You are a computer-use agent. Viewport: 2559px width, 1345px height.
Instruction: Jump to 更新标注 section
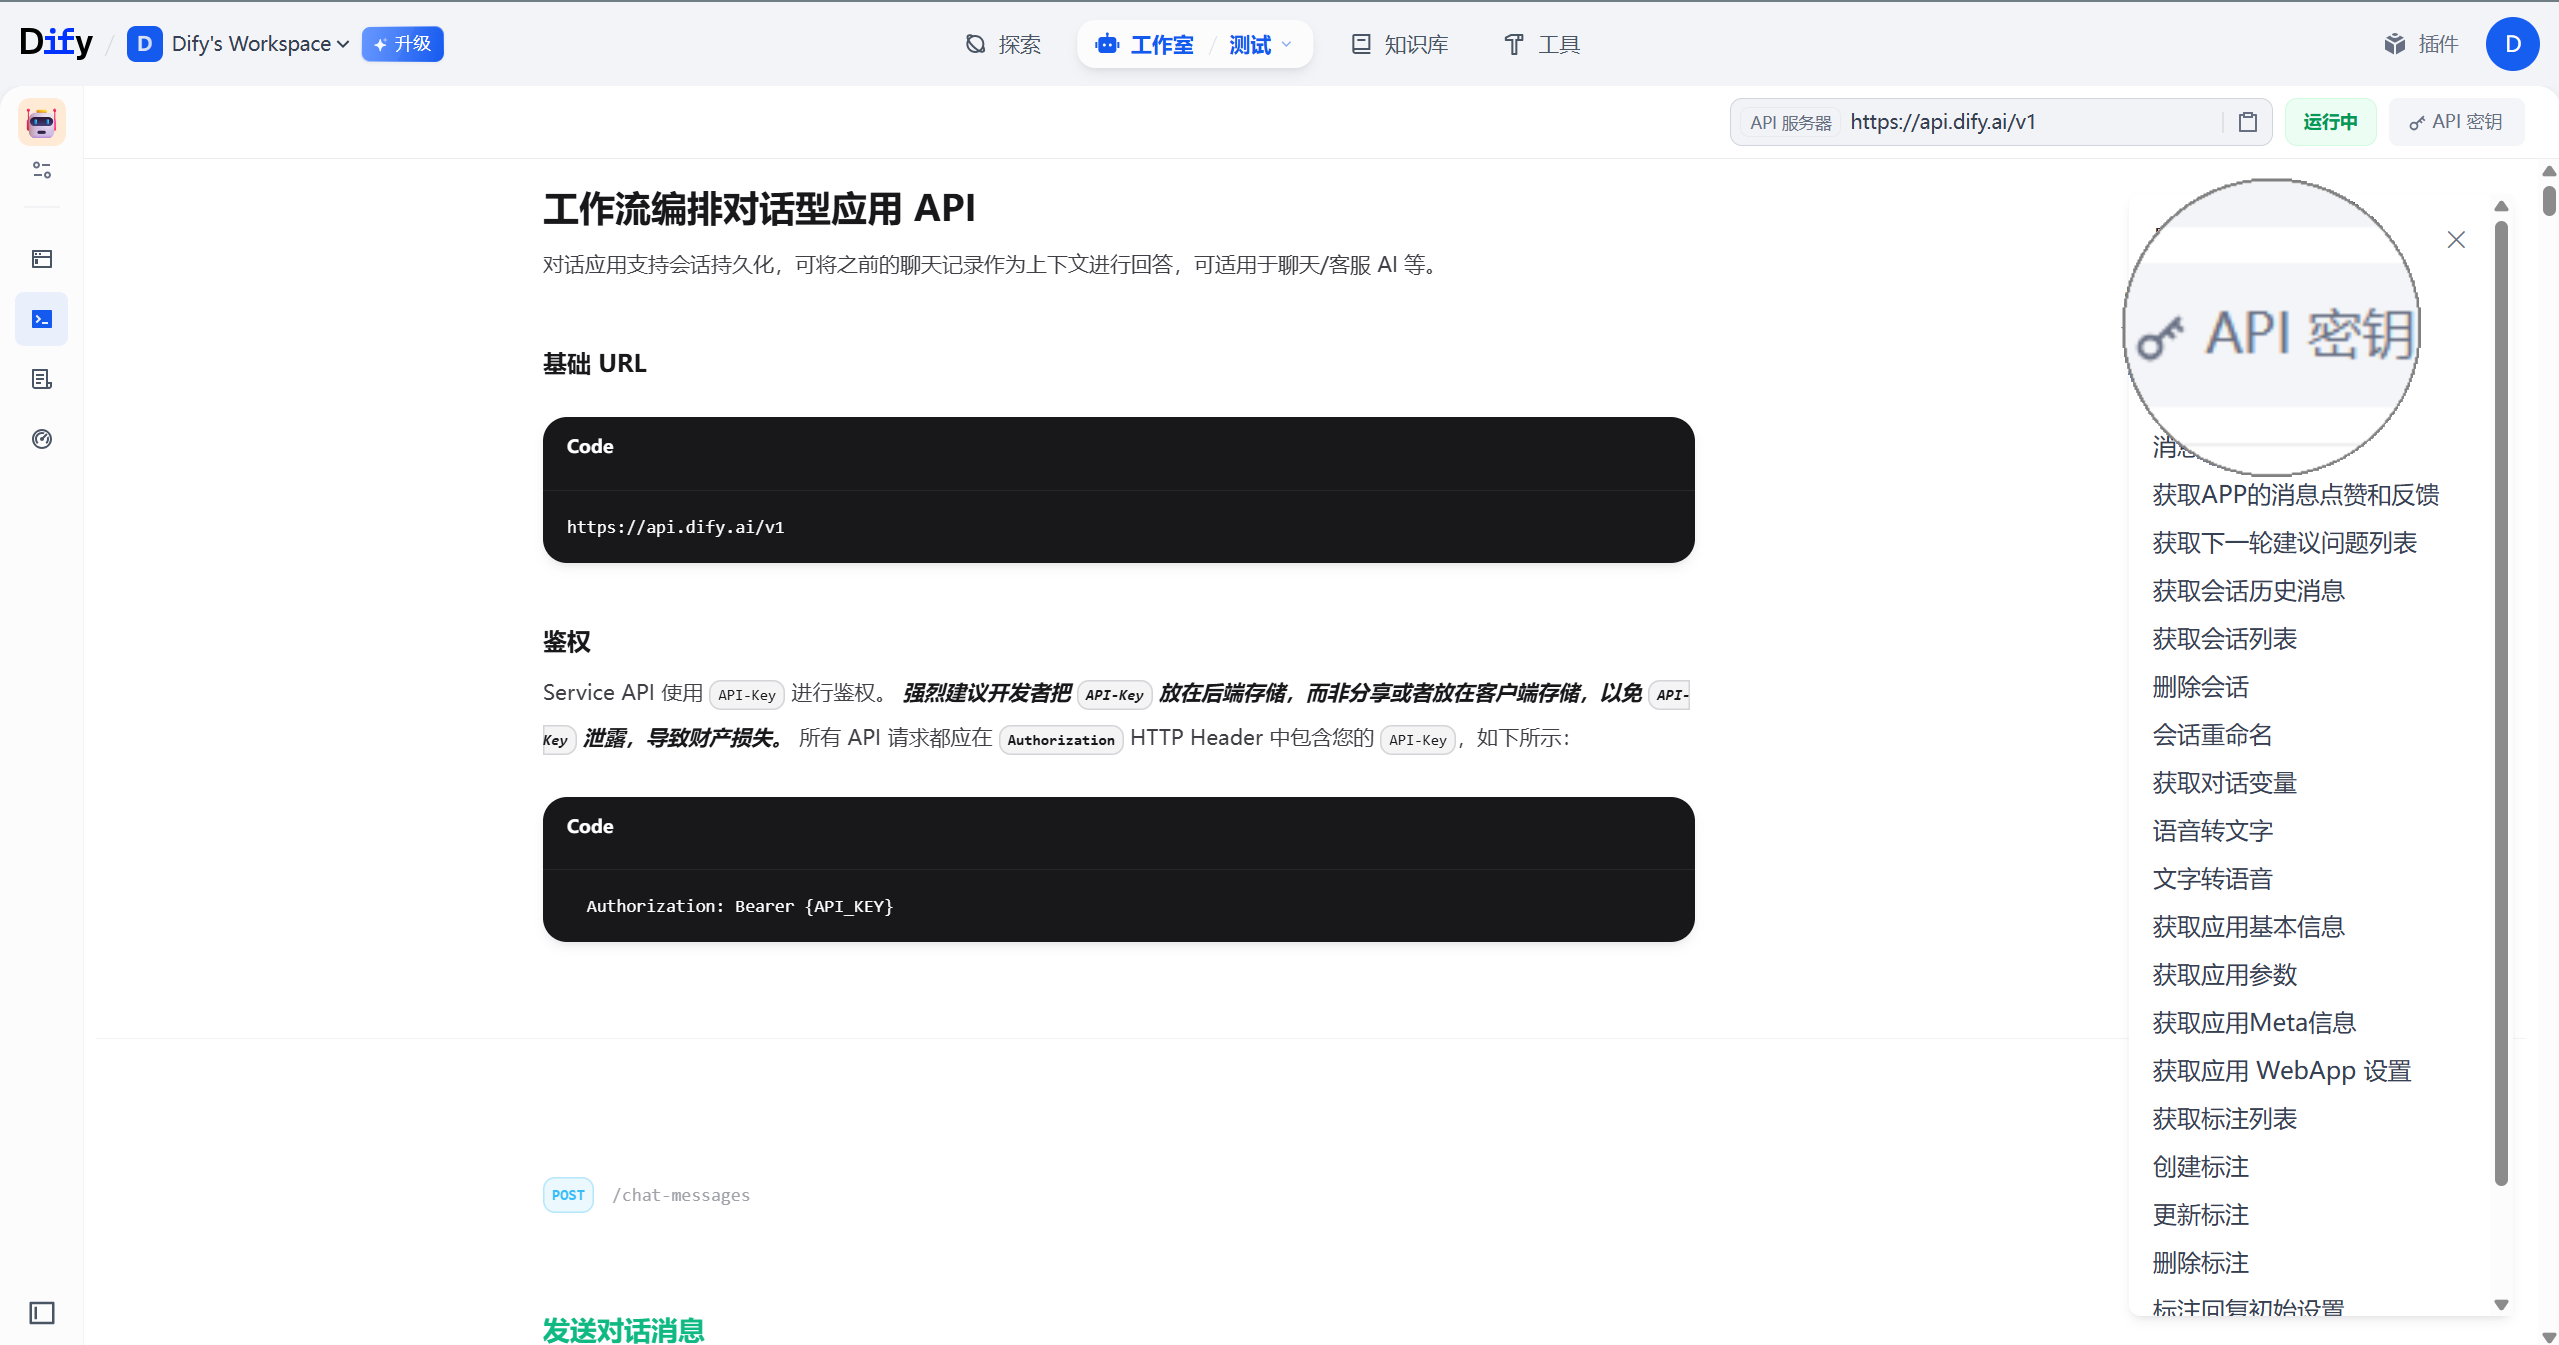[x=2200, y=1215]
